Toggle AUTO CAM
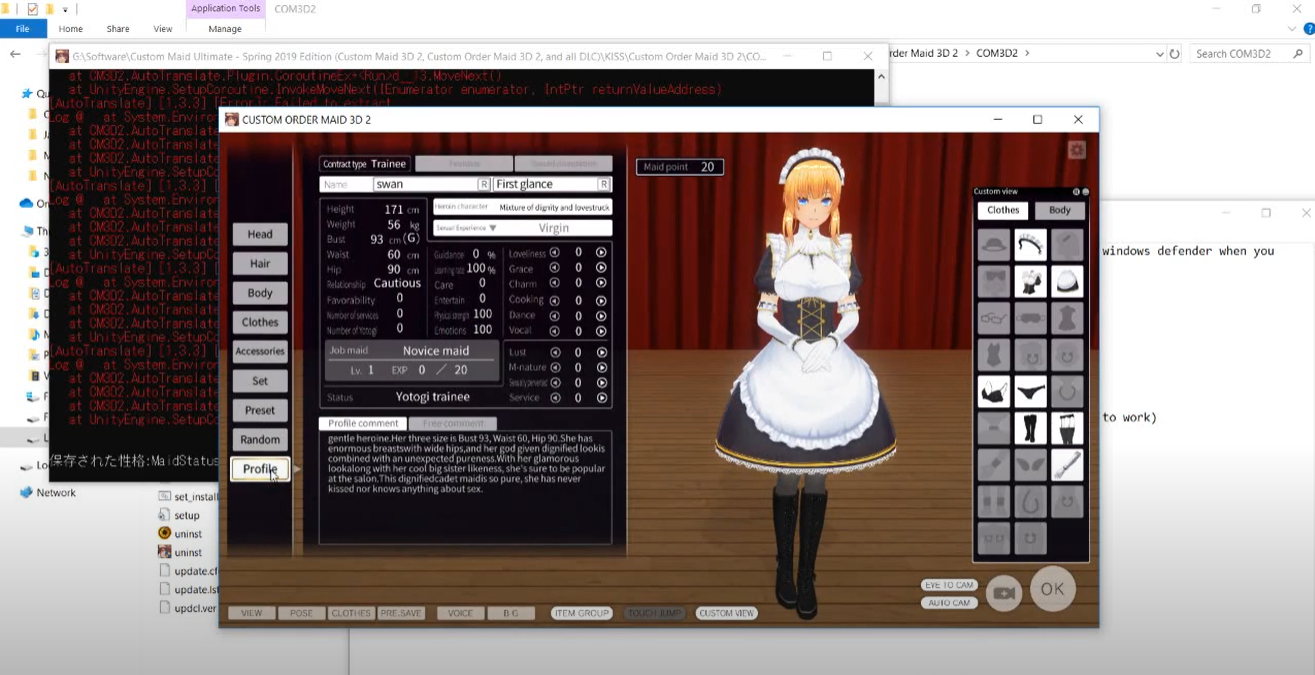This screenshot has width=1315, height=675. coord(949,603)
